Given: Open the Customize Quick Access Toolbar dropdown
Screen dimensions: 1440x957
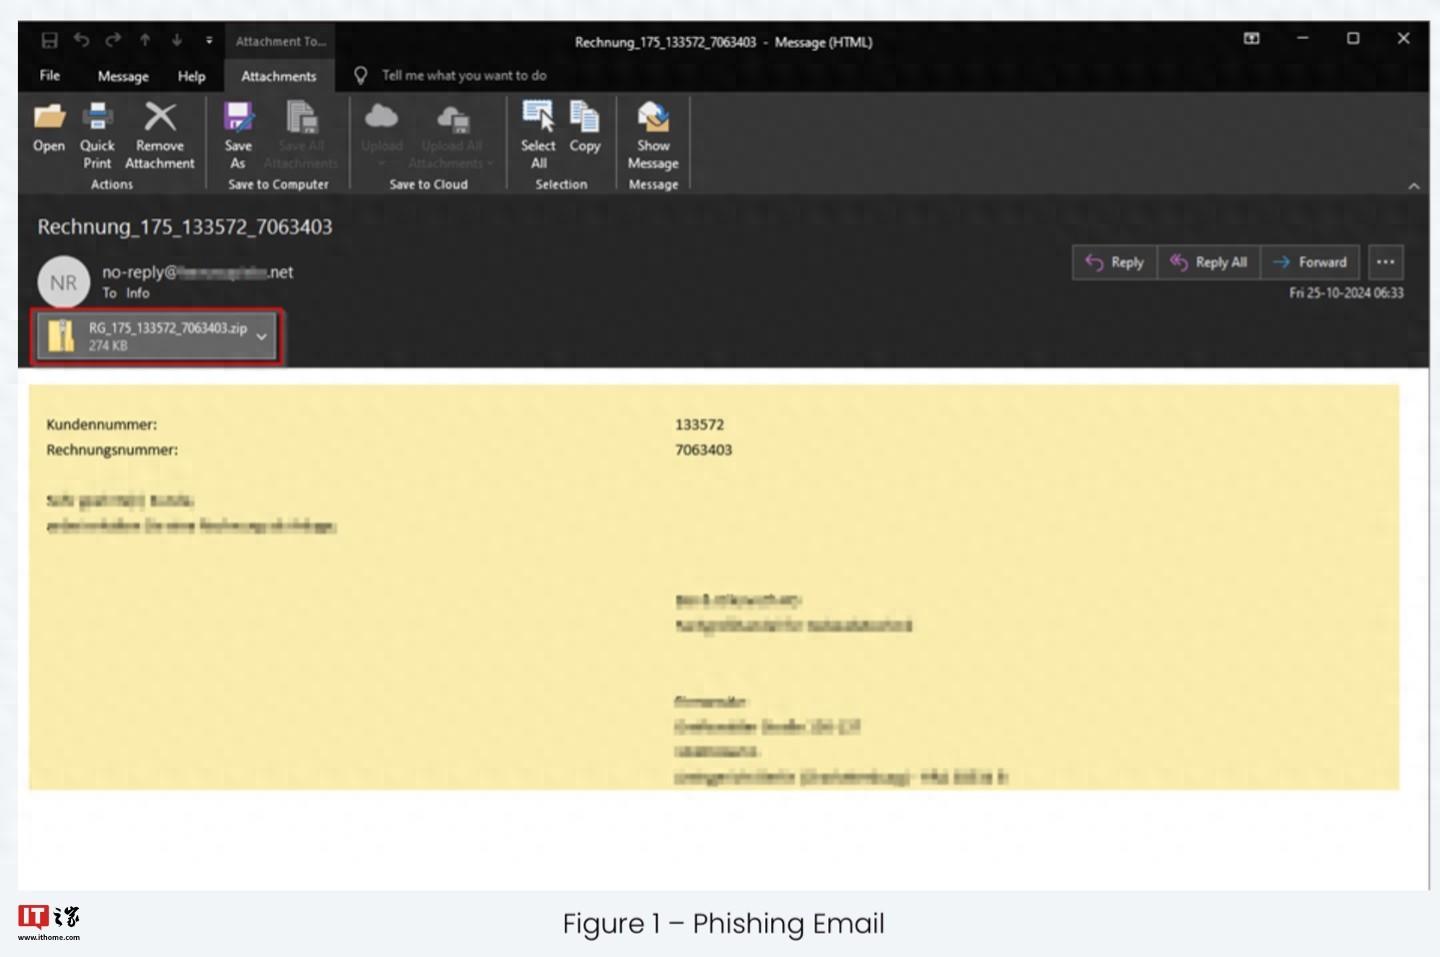Looking at the screenshot, I should [x=209, y=41].
